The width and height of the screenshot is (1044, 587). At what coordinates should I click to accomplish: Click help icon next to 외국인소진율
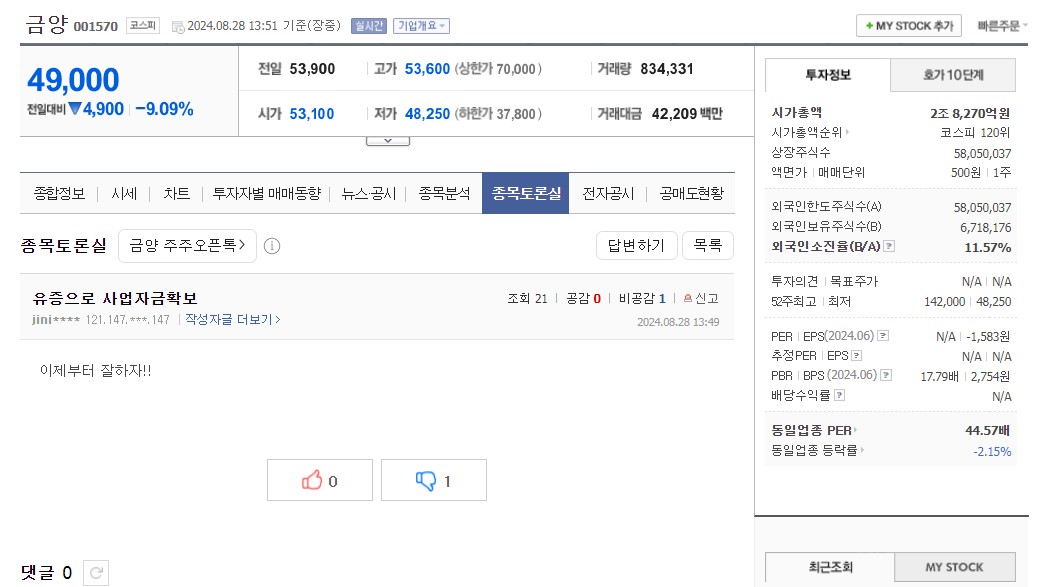click(889, 246)
